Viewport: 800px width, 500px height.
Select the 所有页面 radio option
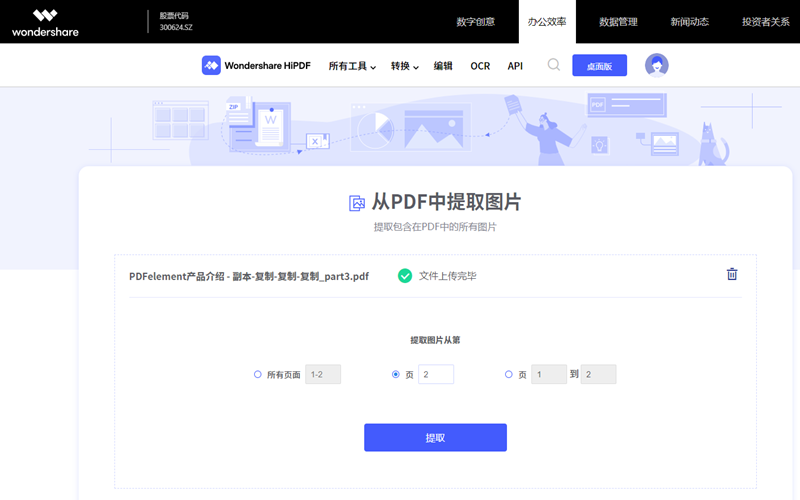[258, 374]
